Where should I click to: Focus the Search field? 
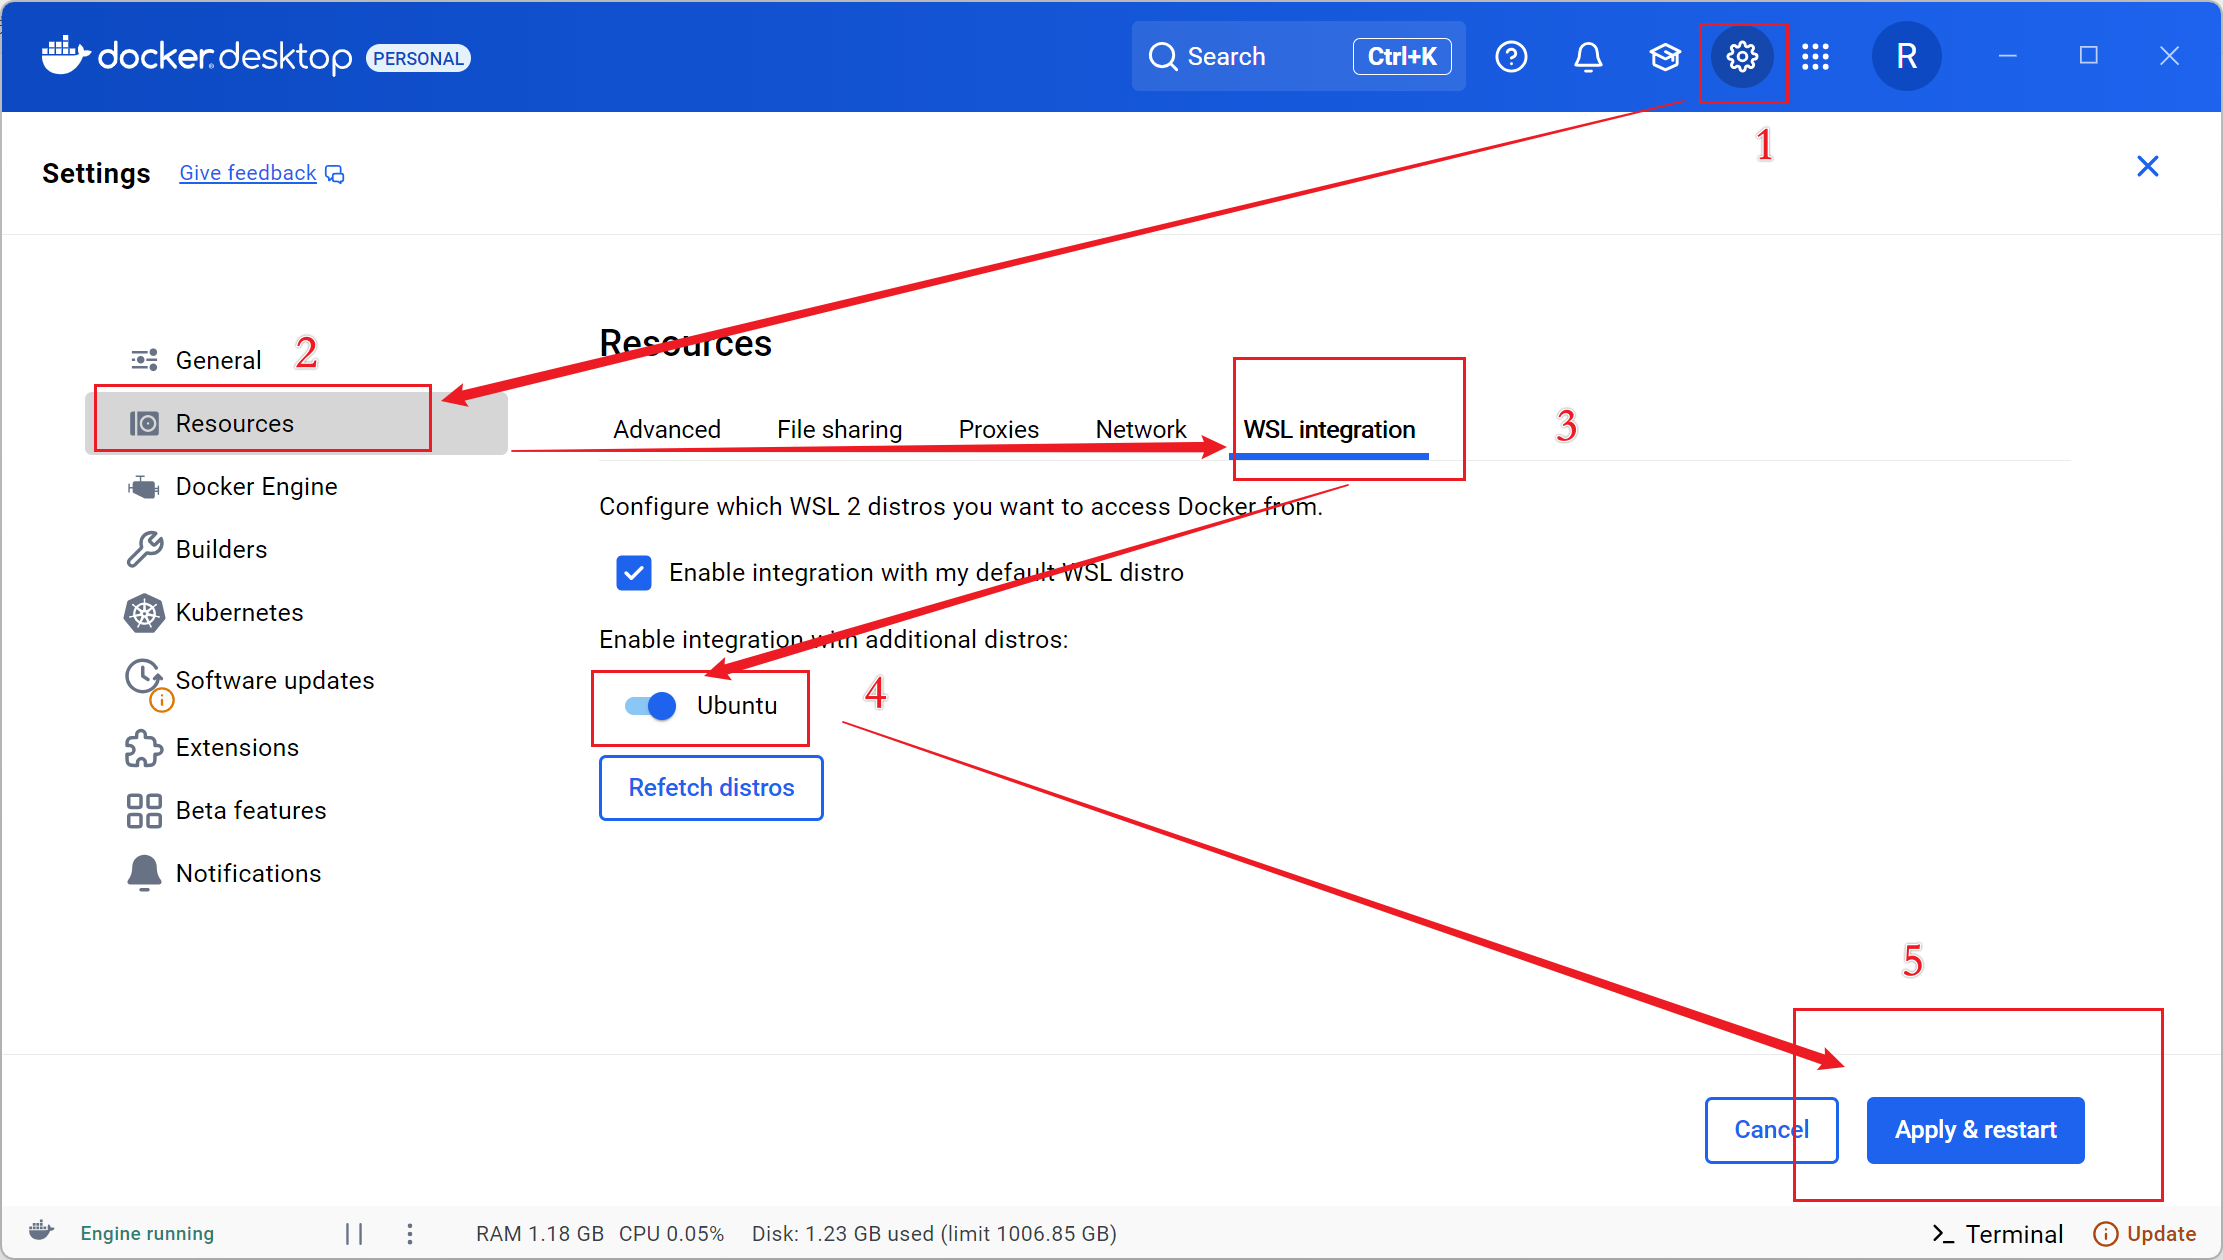coord(1298,57)
